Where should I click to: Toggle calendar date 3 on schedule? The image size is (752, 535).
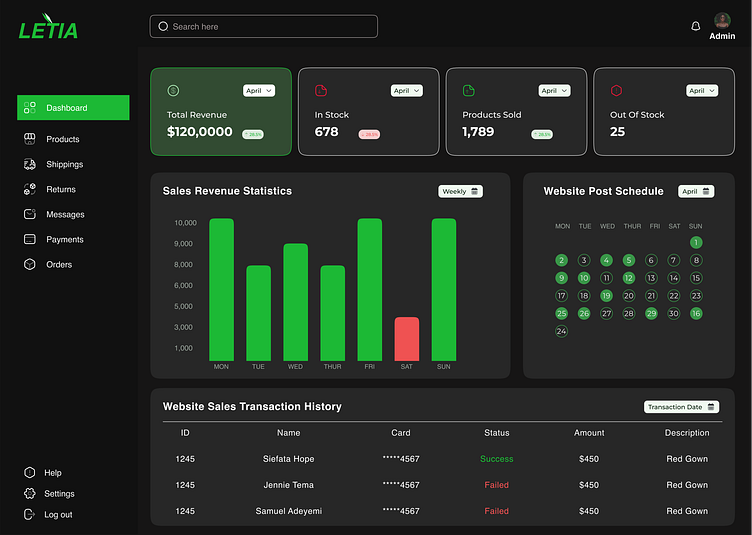coord(584,260)
